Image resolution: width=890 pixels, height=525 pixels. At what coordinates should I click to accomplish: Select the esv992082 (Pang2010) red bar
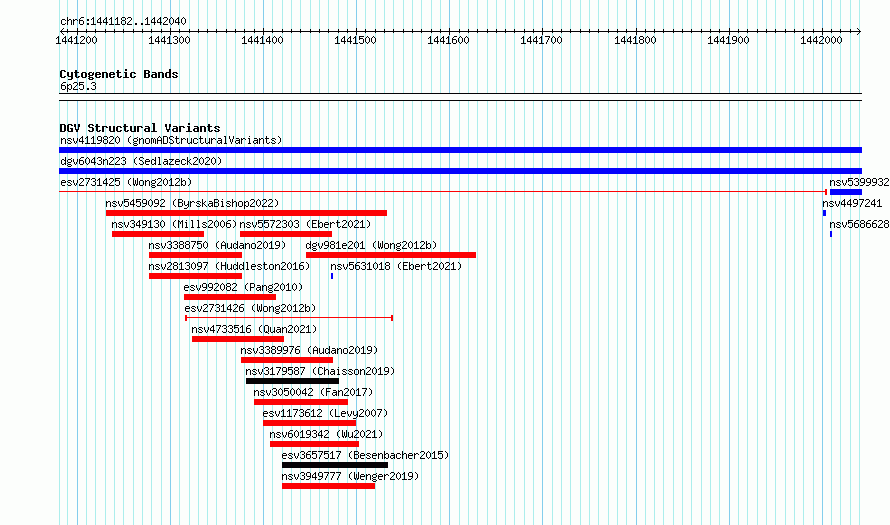(230, 297)
